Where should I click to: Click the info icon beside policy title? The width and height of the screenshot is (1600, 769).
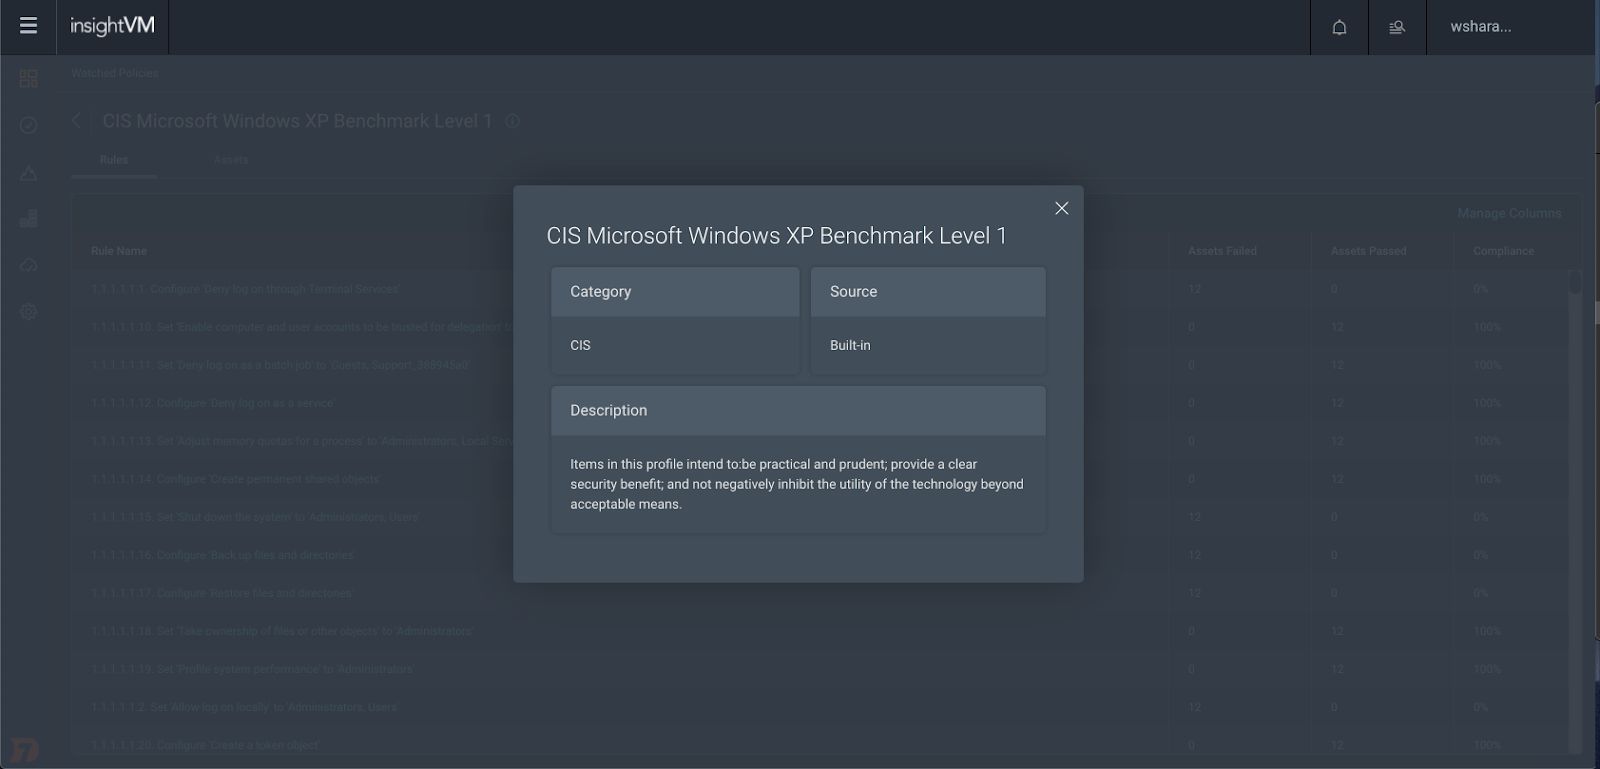point(512,121)
